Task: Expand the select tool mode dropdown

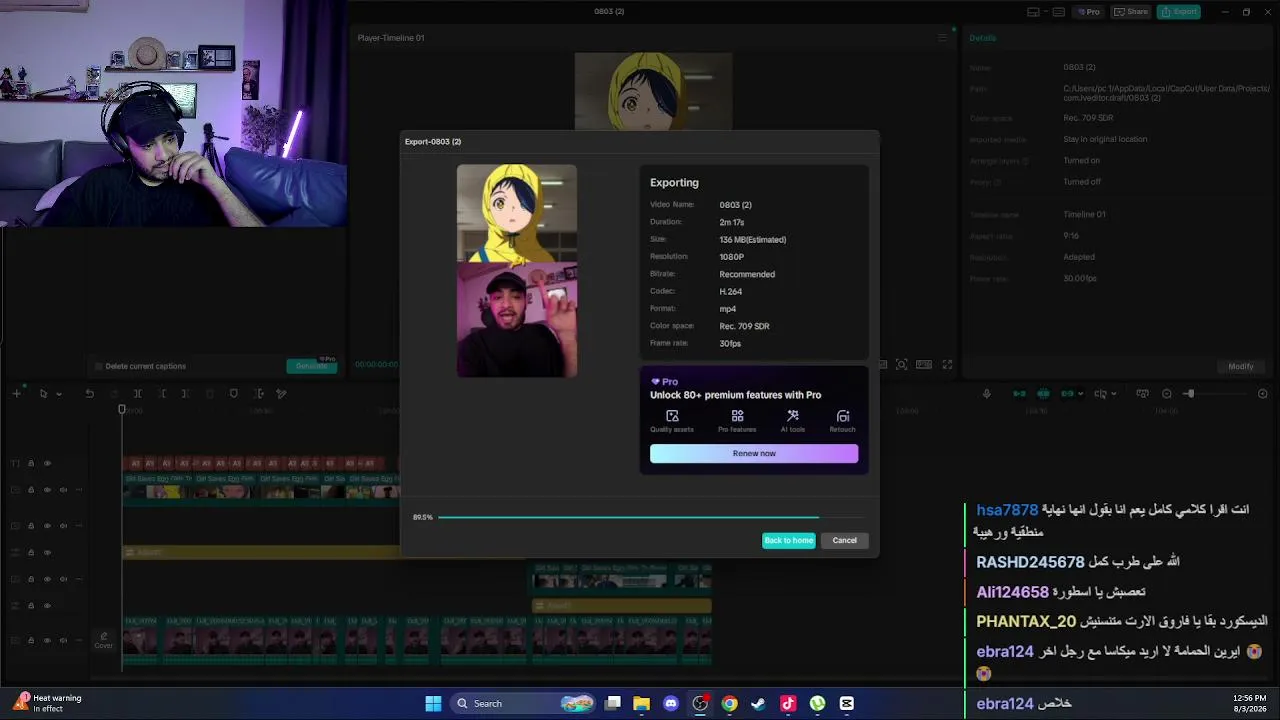Action: (58, 394)
